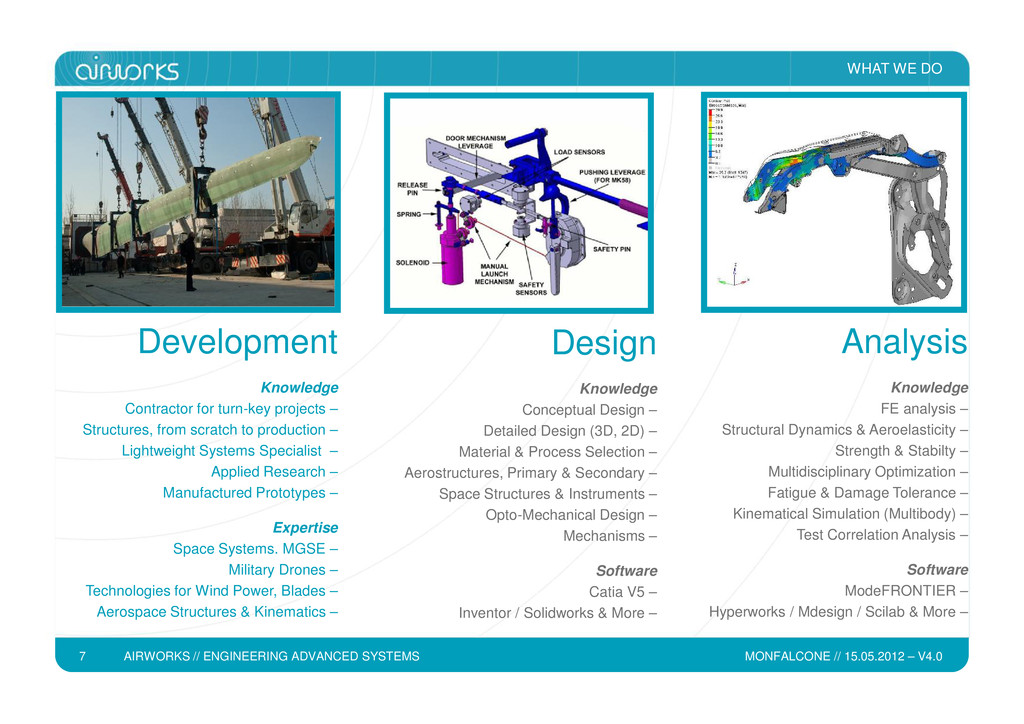Select 'Detailed Design (3D, 2D)' line
This screenshot has width=1024, height=724.
tap(570, 431)
